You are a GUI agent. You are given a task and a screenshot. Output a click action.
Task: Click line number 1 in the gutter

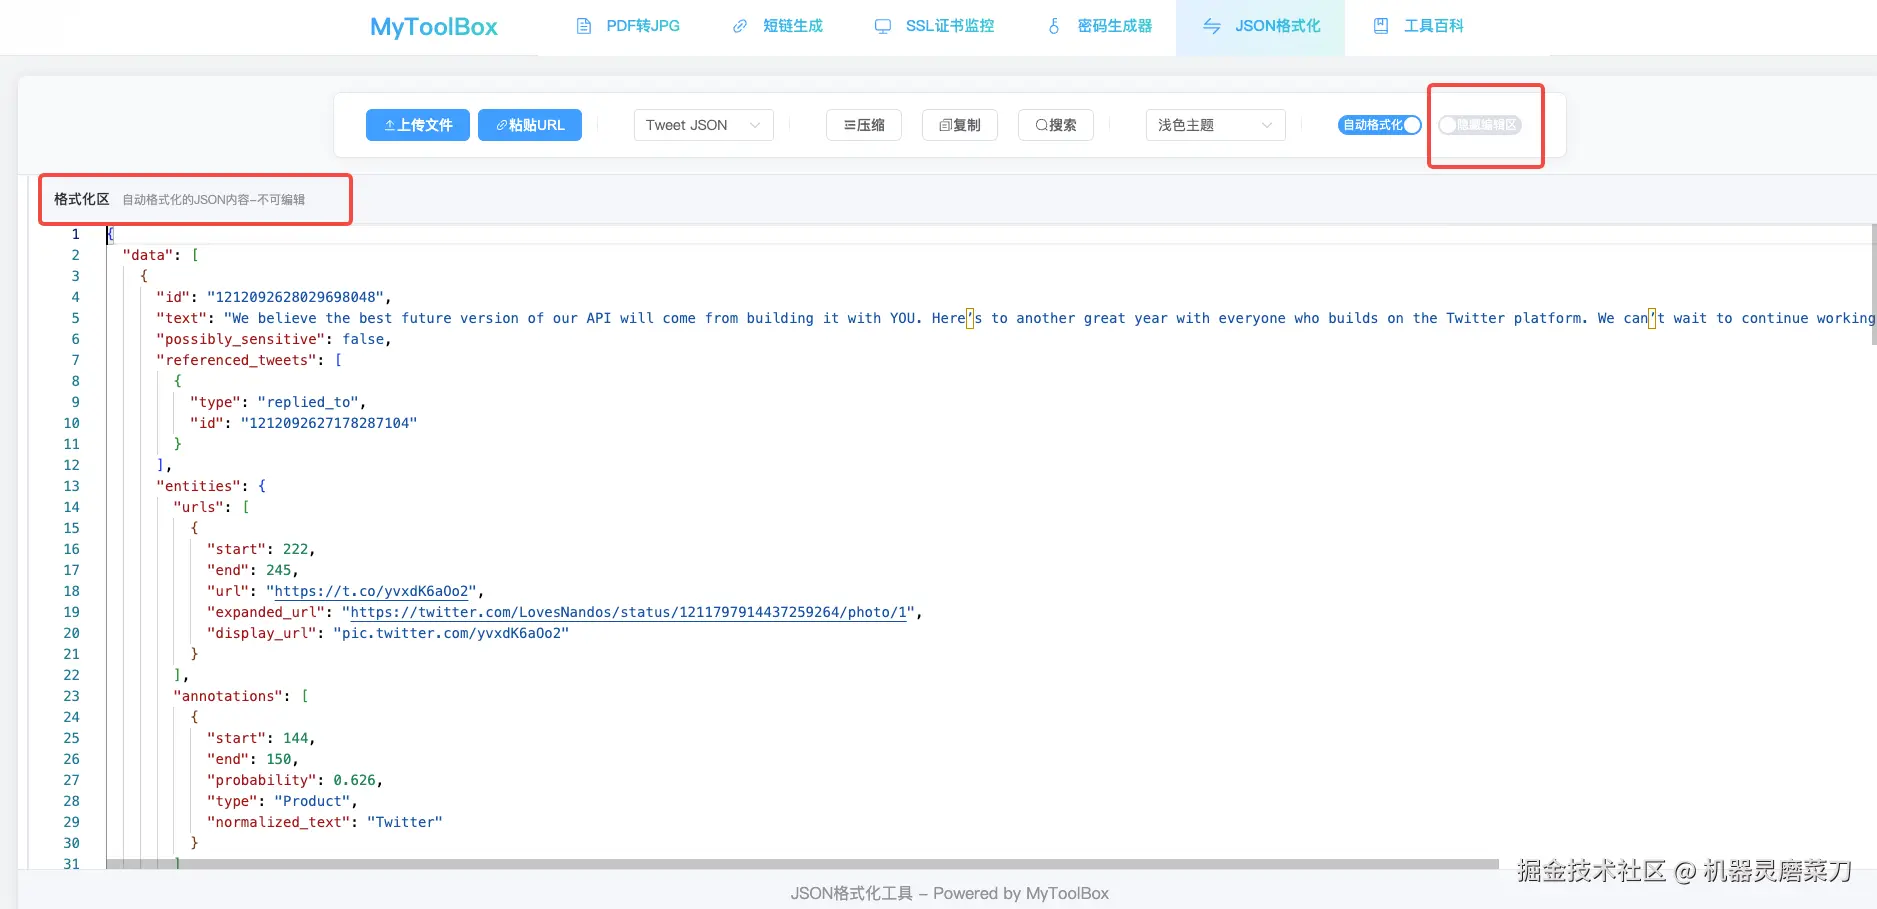point(75,234)
